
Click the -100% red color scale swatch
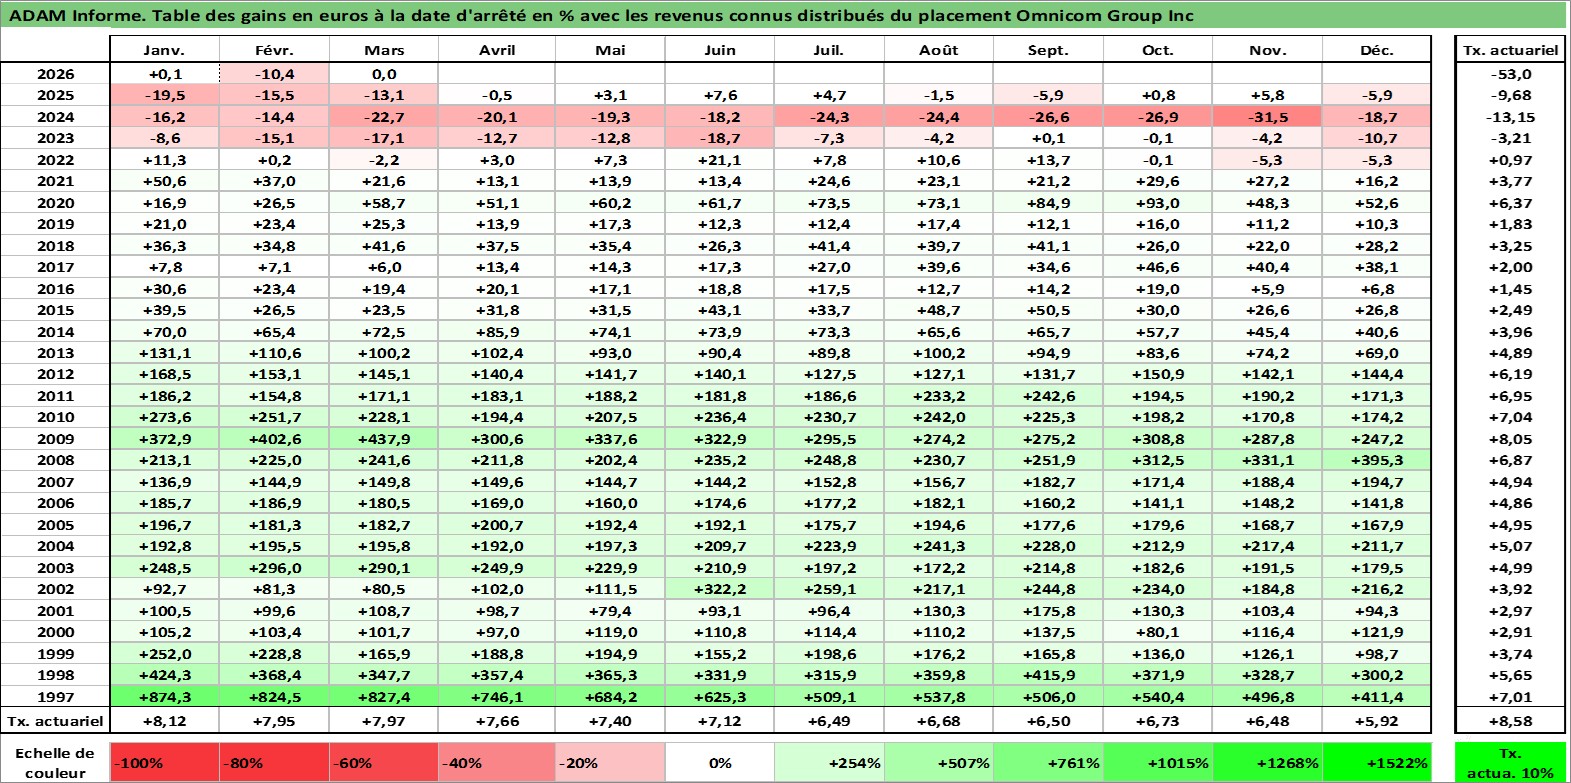[164, 762]
